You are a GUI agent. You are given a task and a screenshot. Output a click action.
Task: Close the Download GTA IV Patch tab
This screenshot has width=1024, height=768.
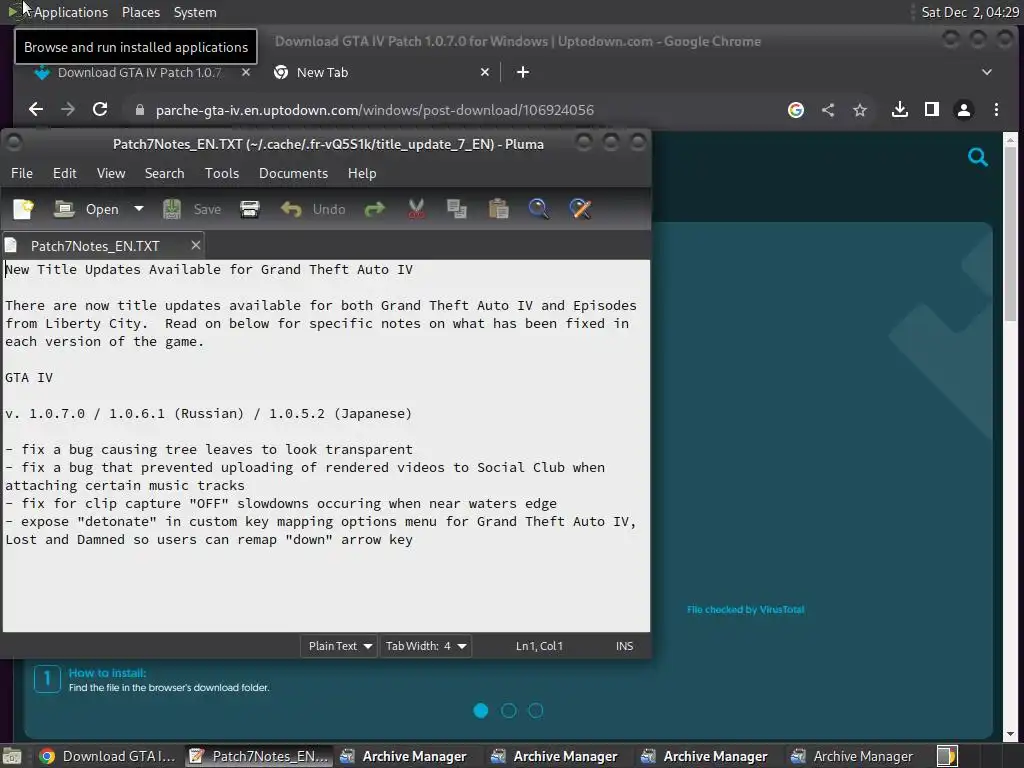[x=246, y=72]
